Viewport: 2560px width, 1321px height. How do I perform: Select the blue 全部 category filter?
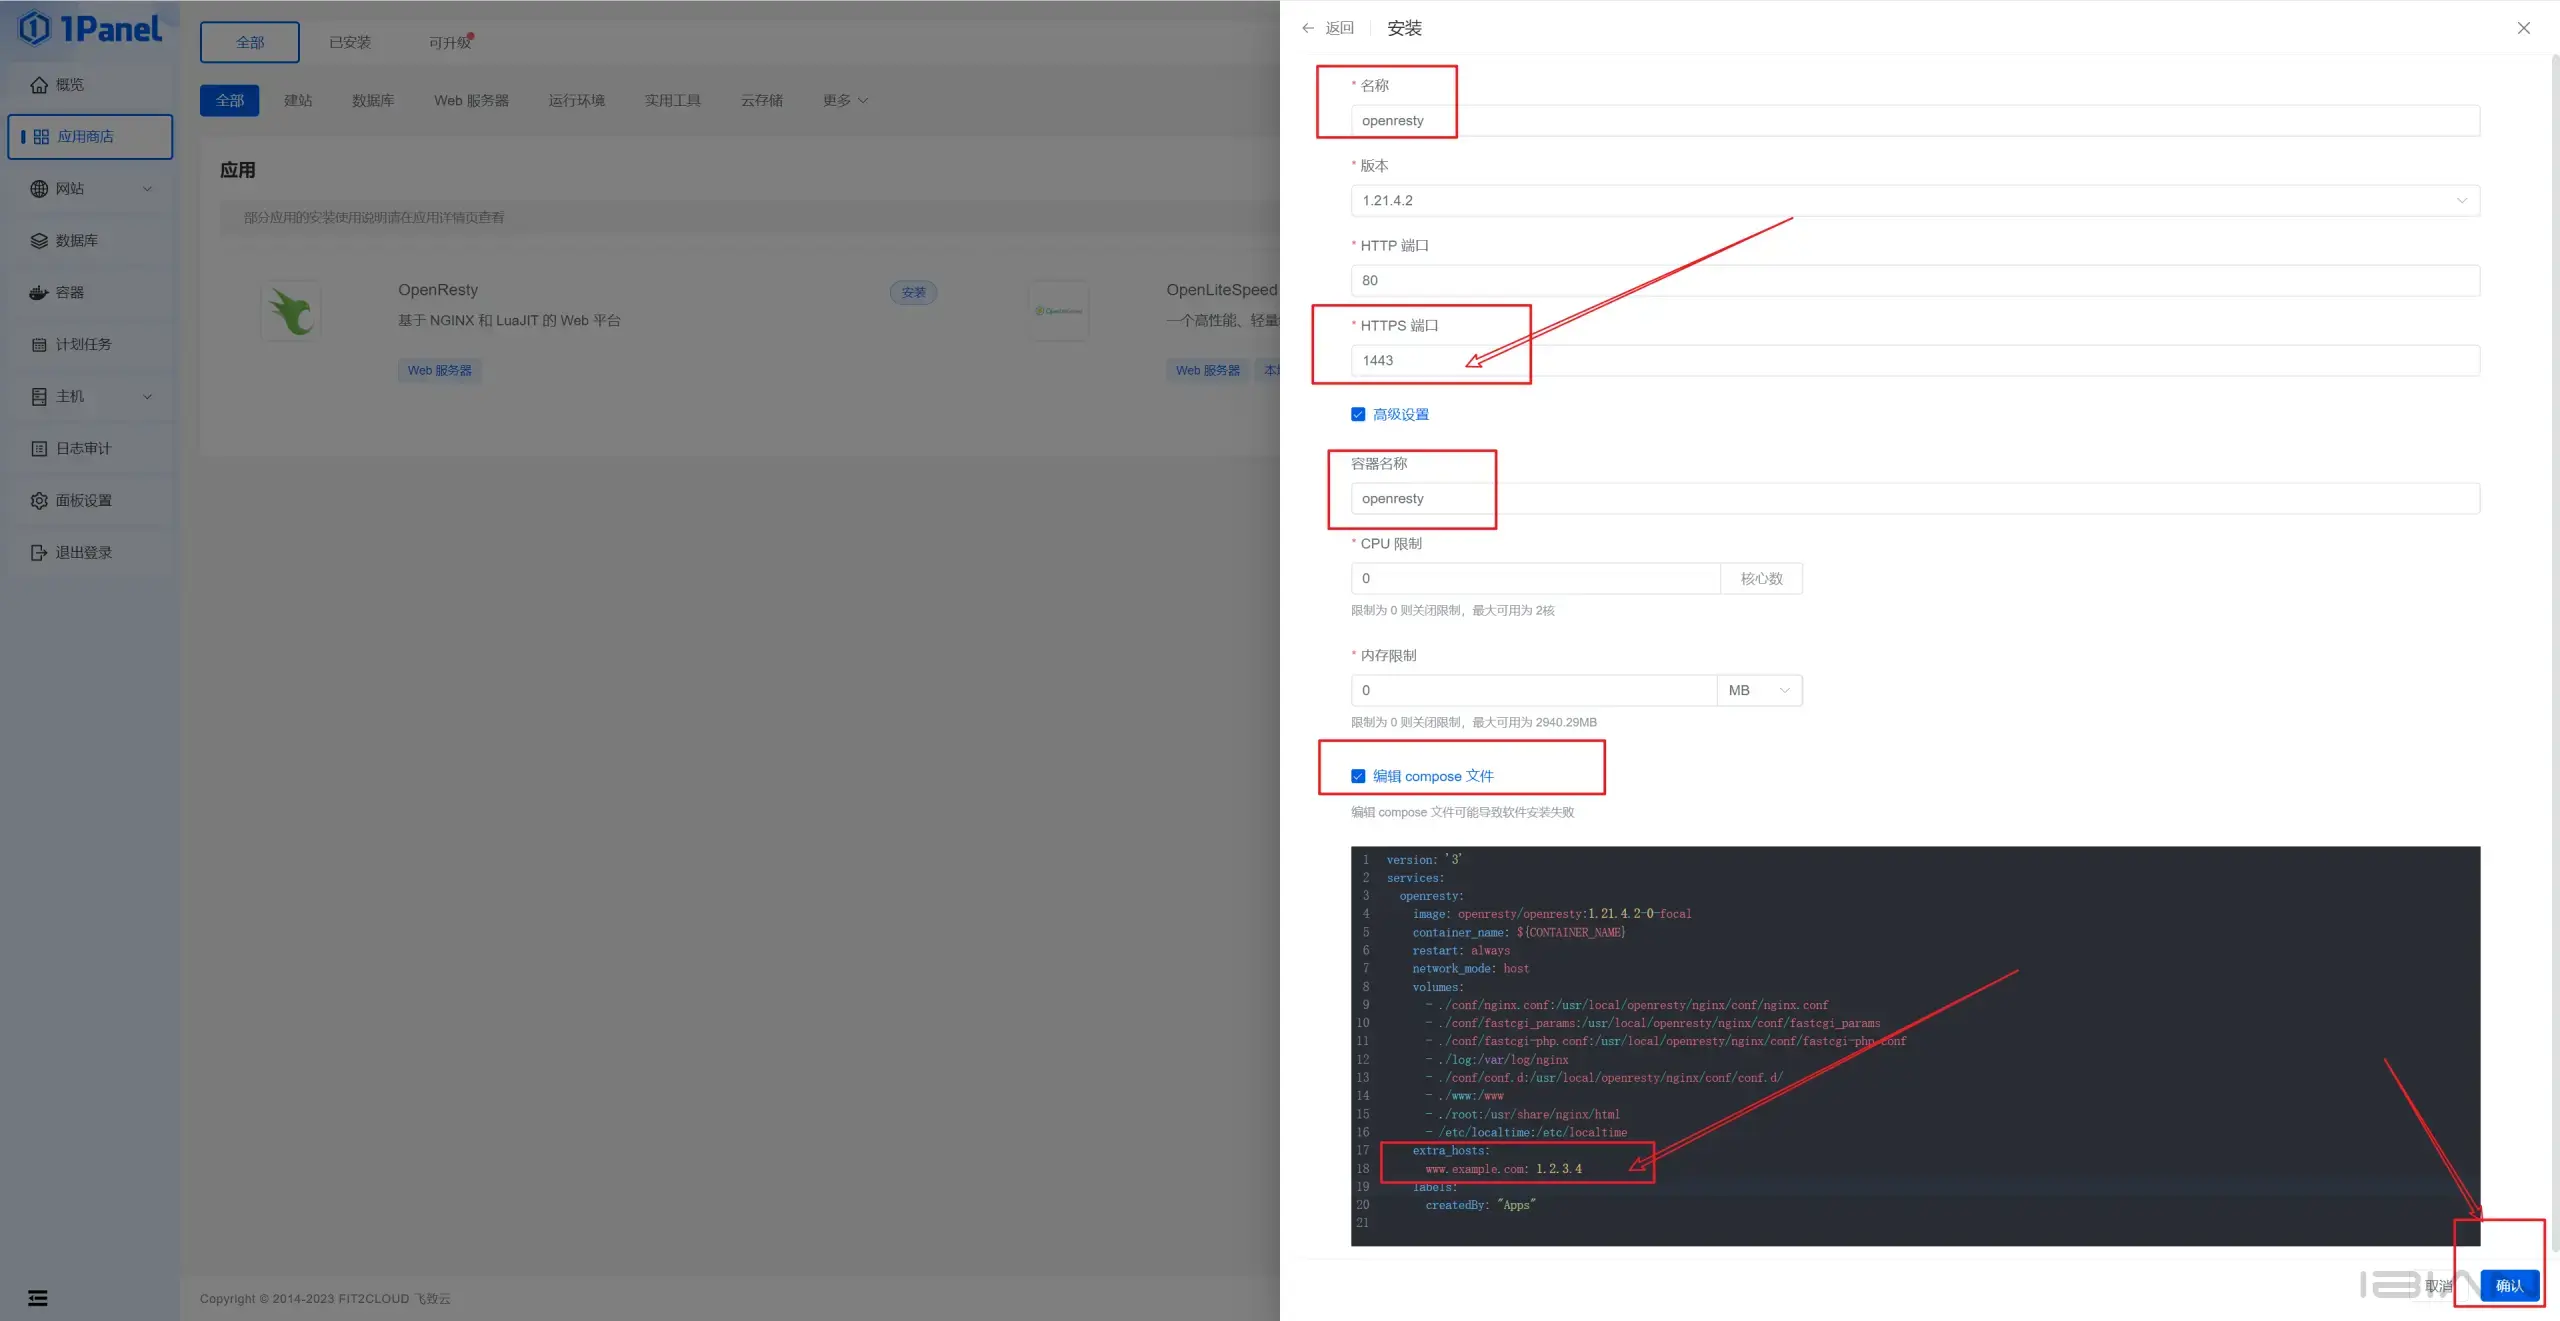point(230,101)
